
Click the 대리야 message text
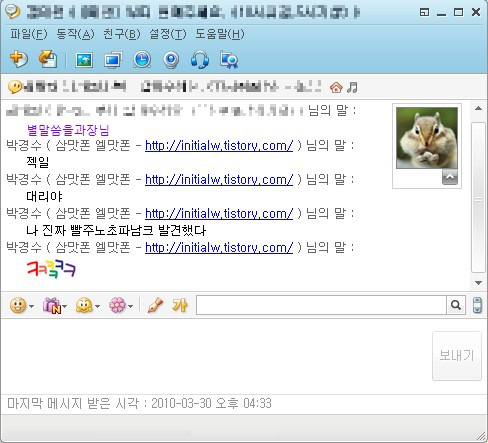pyautogui.click(x=44, y=196)
